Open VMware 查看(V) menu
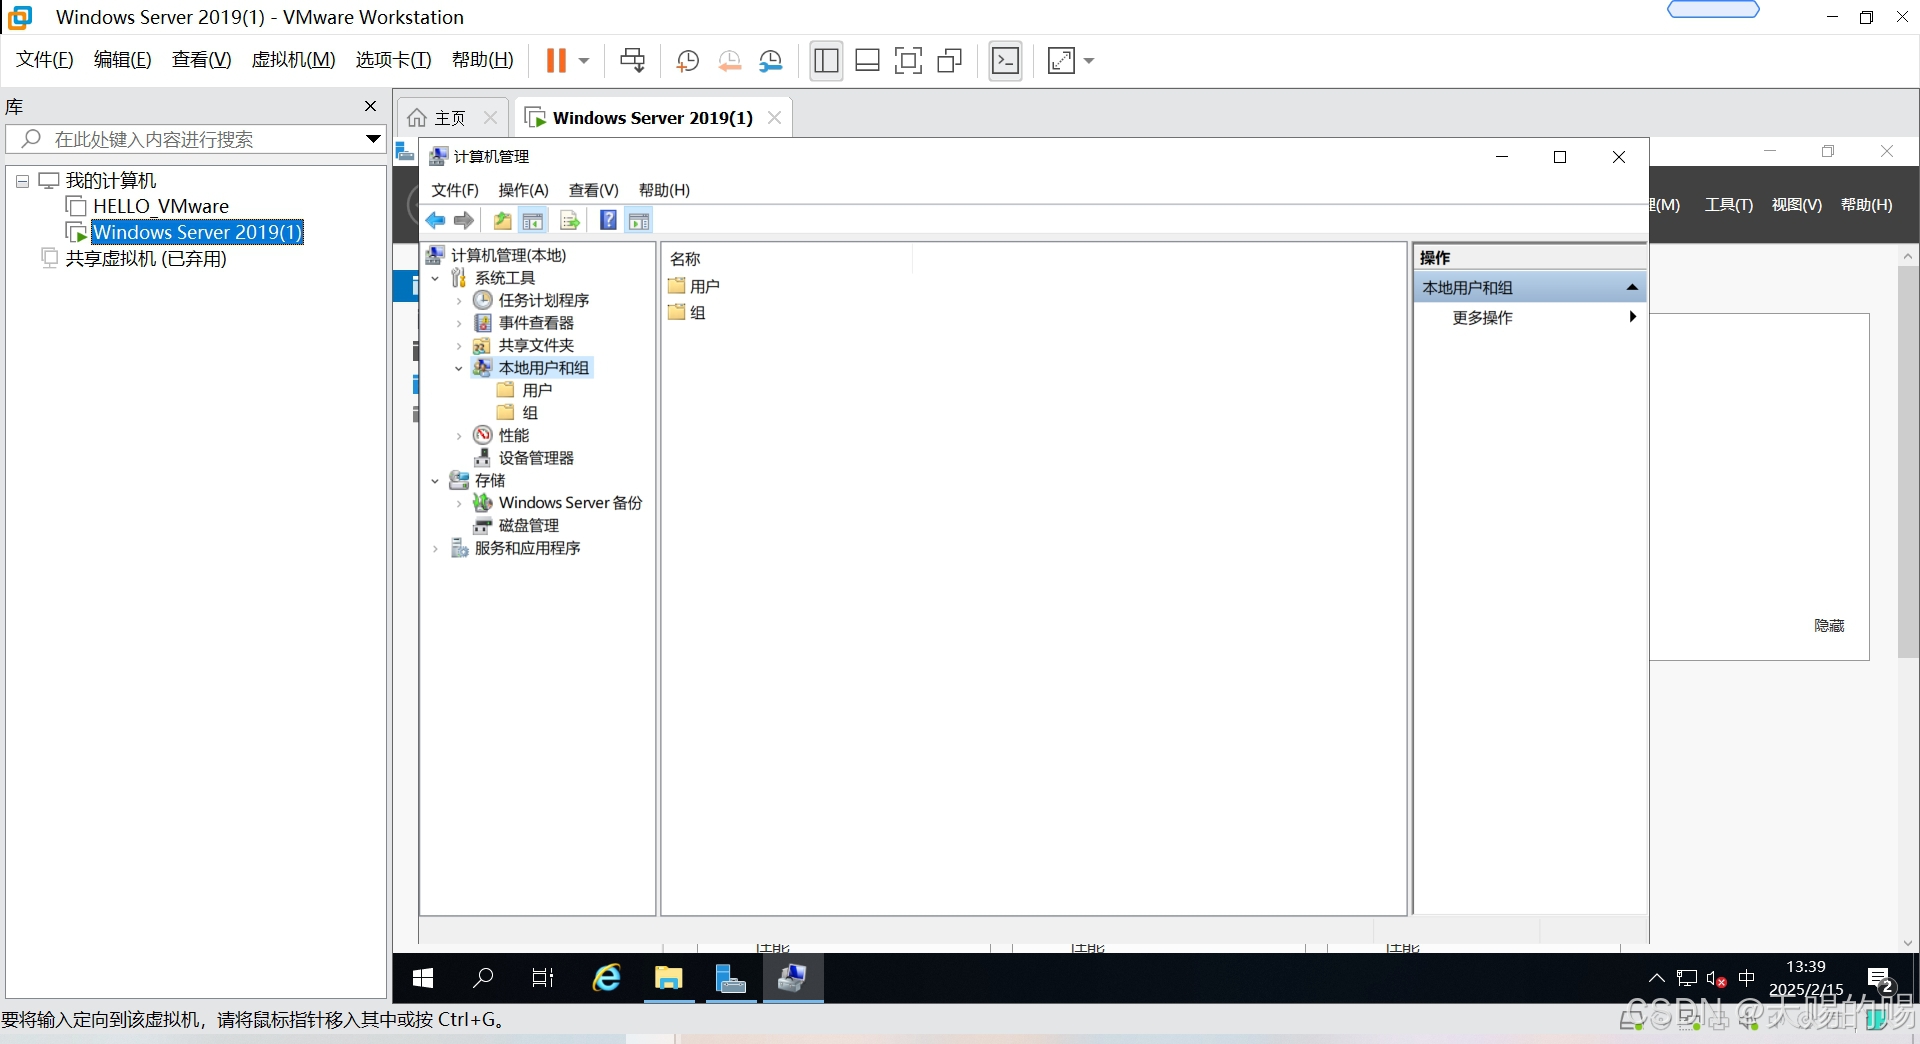The image size is (1920, 1044). pyautogui.click(x=201, y=60)
